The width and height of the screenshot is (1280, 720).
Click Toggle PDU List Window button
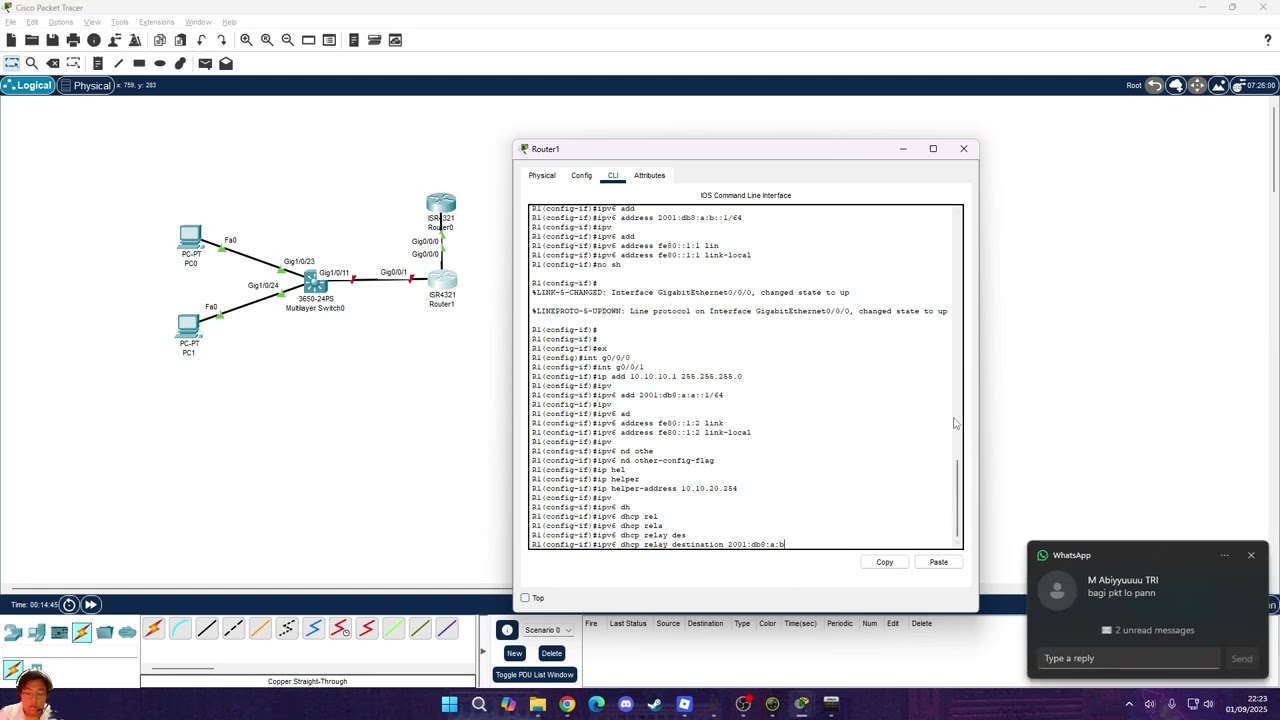(534, 675)
